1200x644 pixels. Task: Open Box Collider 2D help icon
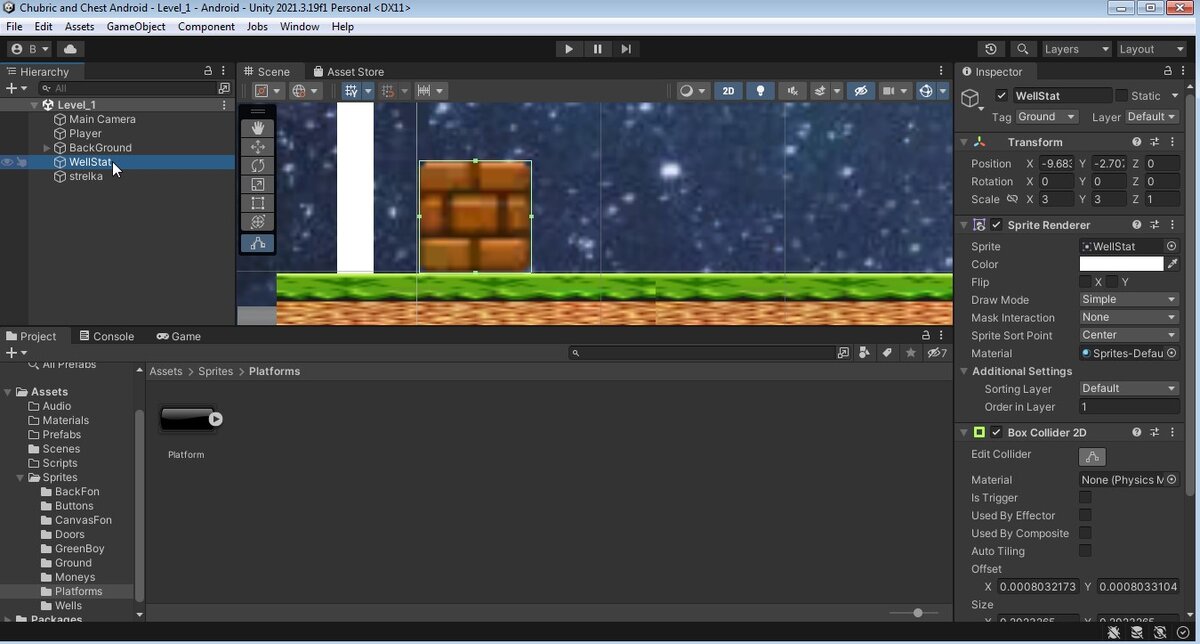(x=1137, y=432)
